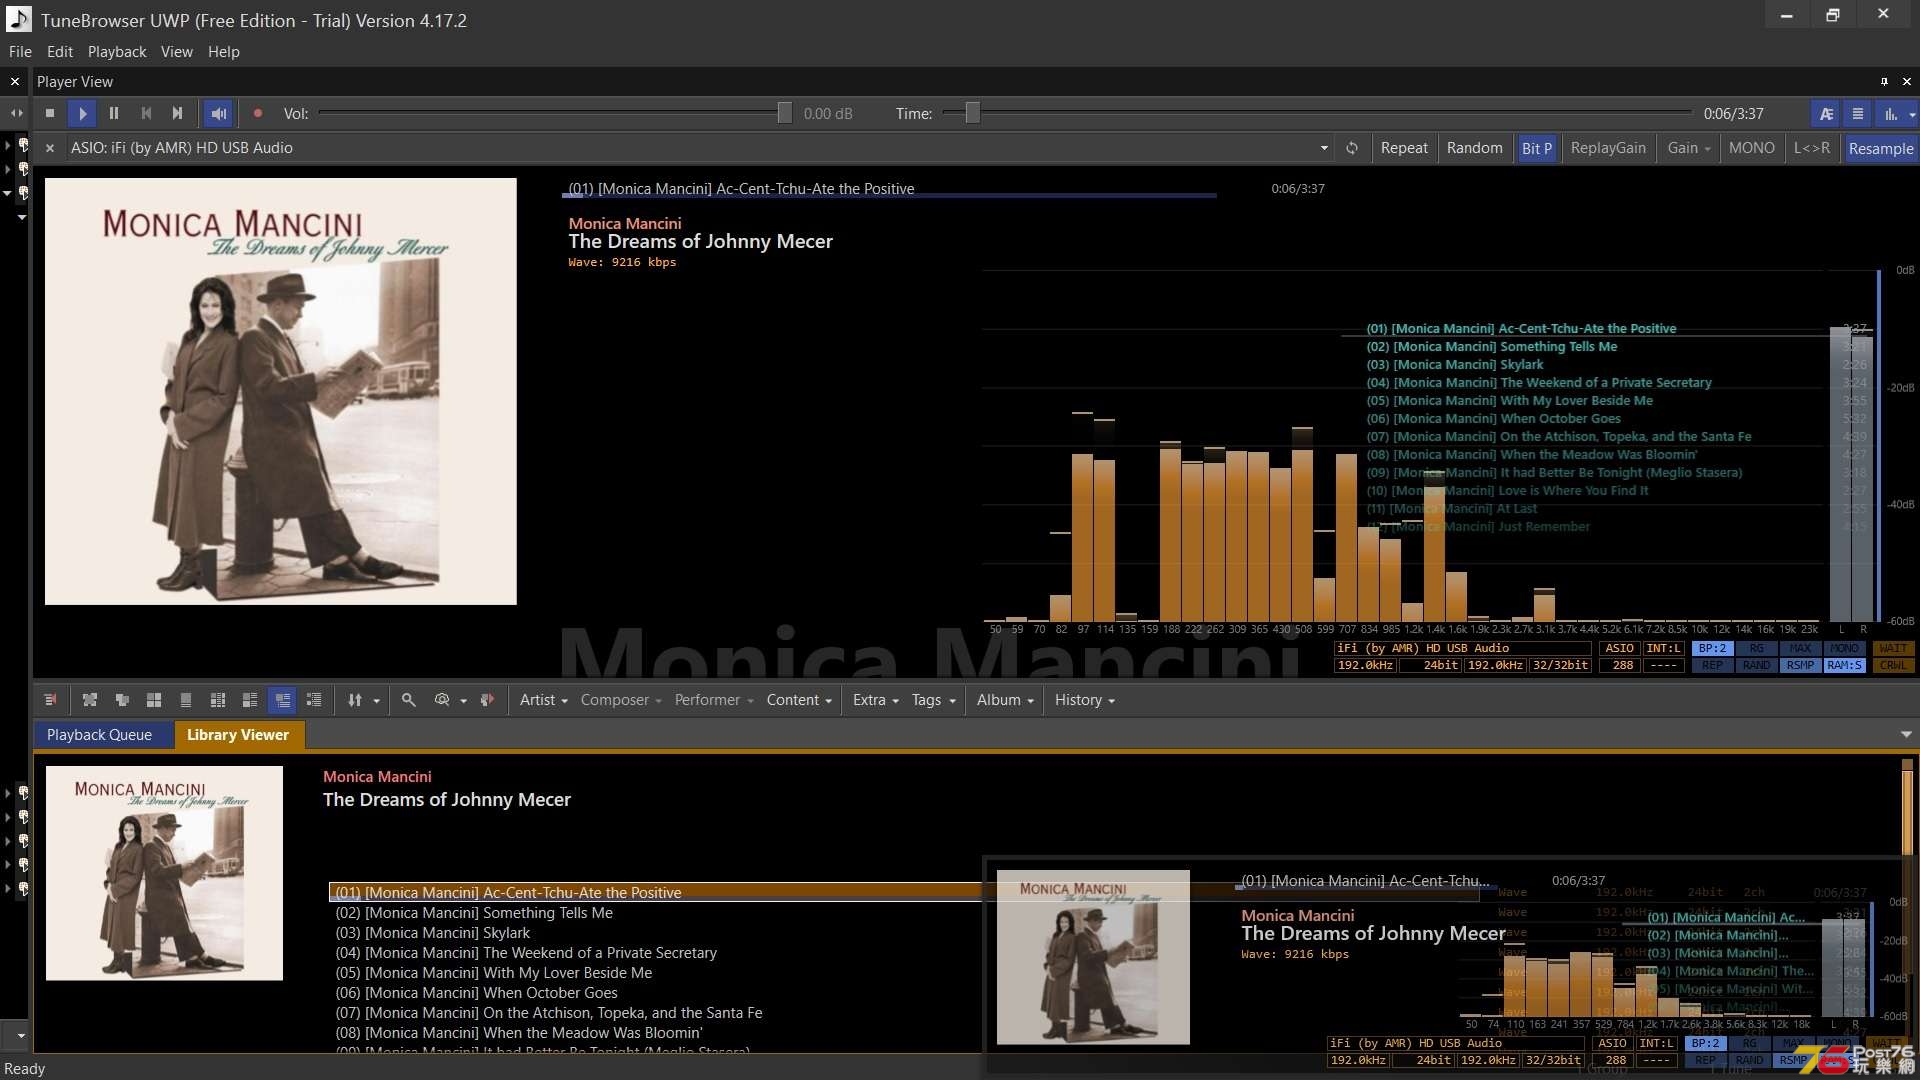Toggle the mute speaker icon

click(219, 114)
